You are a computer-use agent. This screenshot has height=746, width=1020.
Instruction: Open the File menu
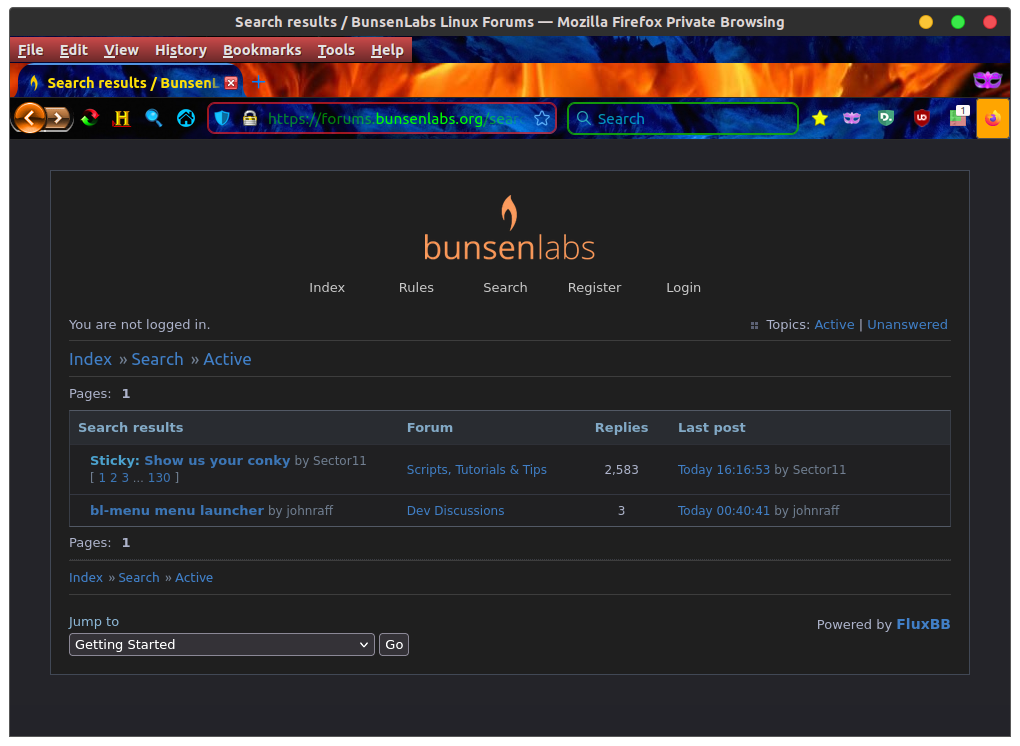[31, 50]
